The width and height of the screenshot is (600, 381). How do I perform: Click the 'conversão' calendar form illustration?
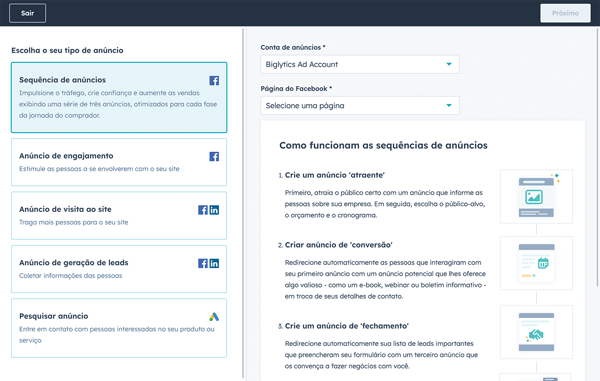point(536,263)
